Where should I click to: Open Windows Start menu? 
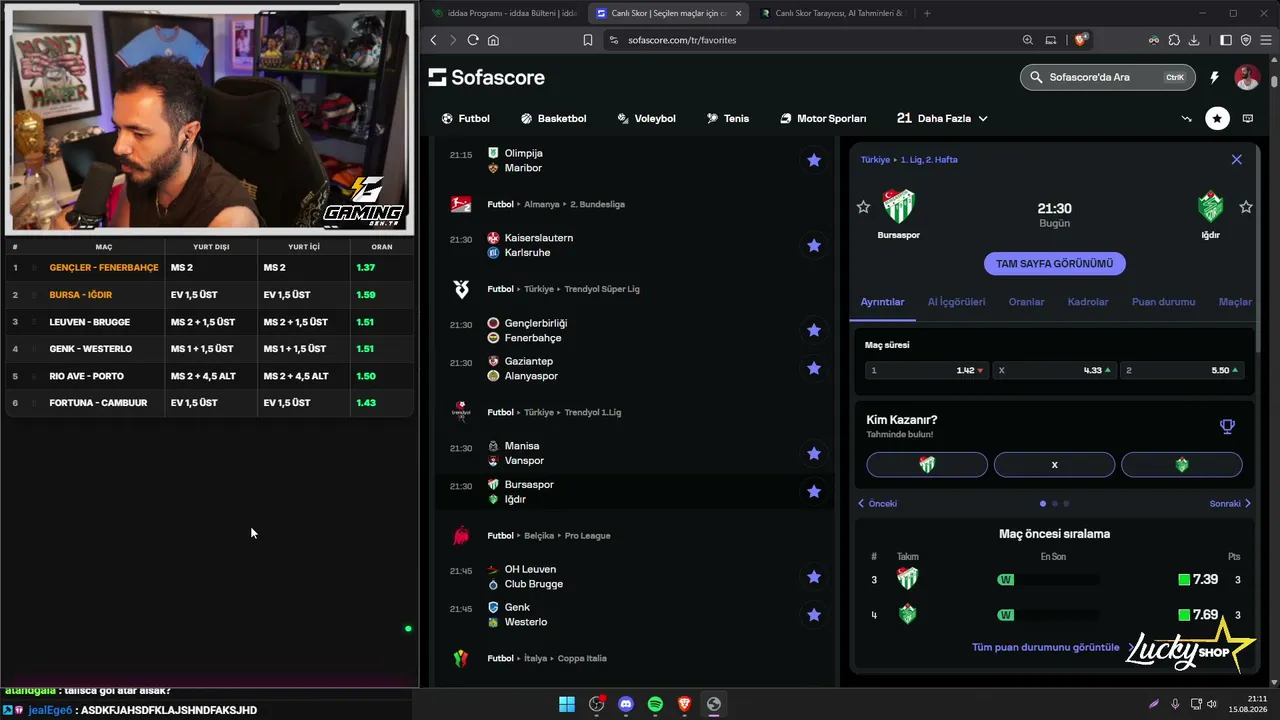pos(567,704)
